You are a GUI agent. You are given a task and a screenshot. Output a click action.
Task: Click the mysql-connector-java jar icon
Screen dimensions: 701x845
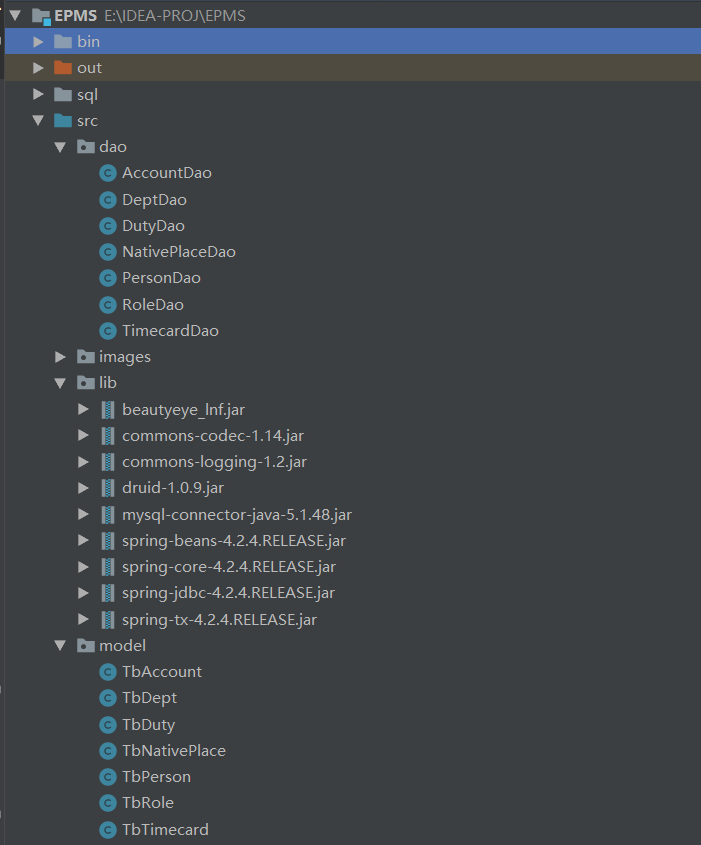coord(108,515)
